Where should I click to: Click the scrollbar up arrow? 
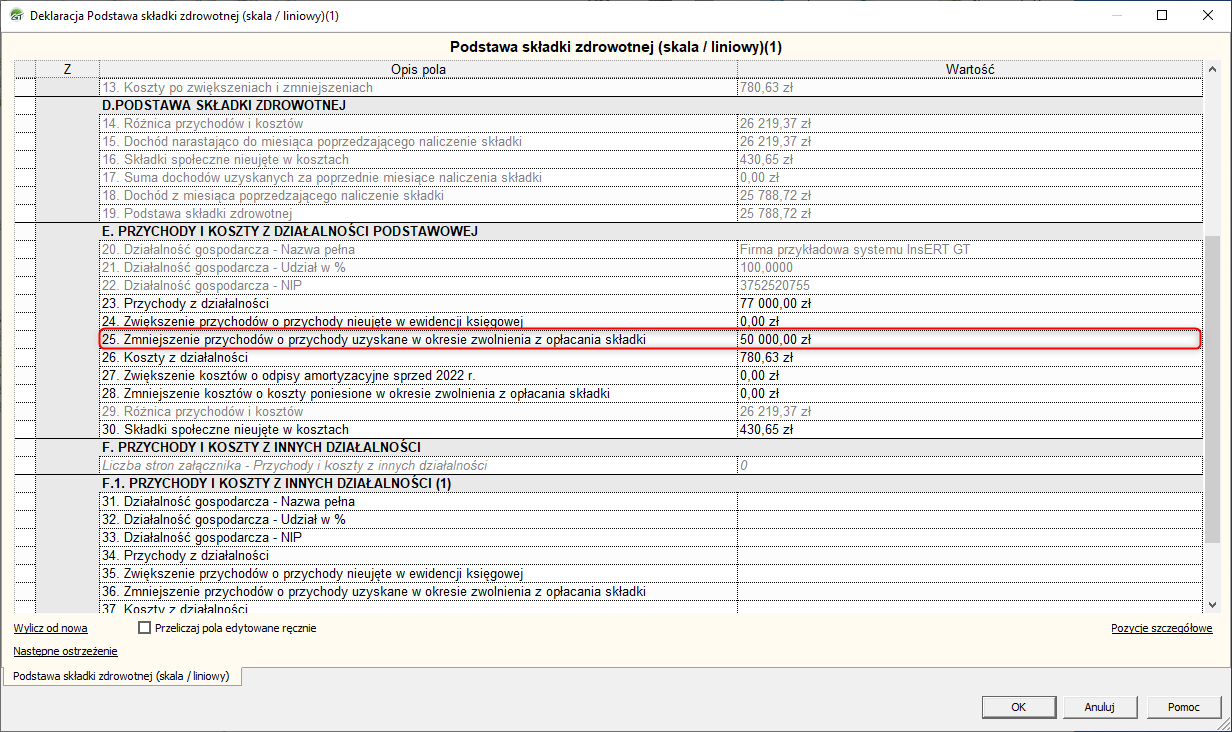[1213, 69]
